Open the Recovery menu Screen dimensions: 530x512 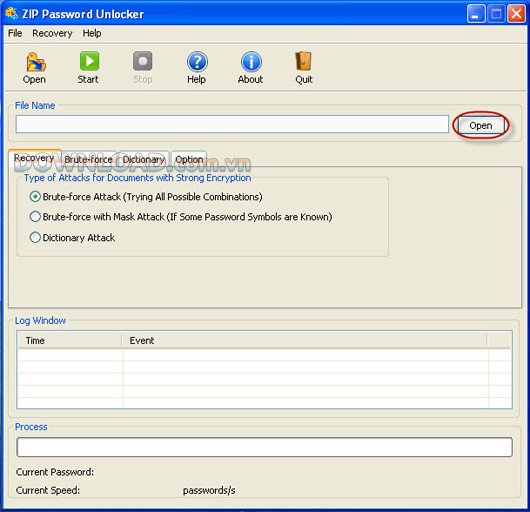pos(52,33)
